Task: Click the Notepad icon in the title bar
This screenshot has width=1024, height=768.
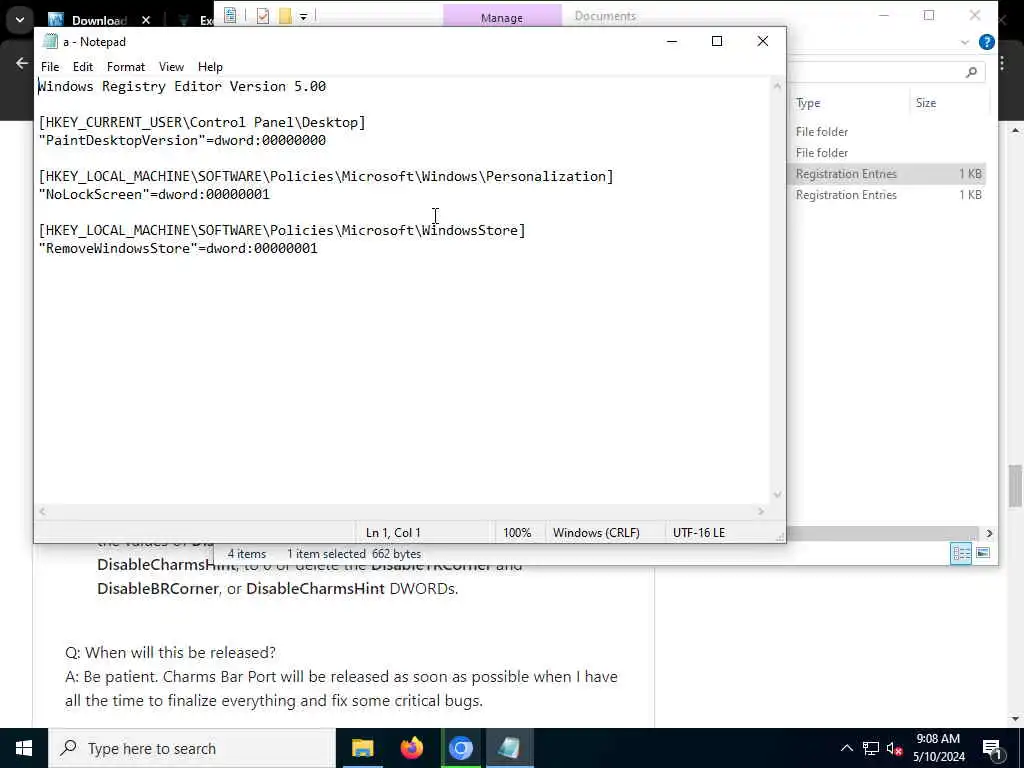Action: point(50,42)
